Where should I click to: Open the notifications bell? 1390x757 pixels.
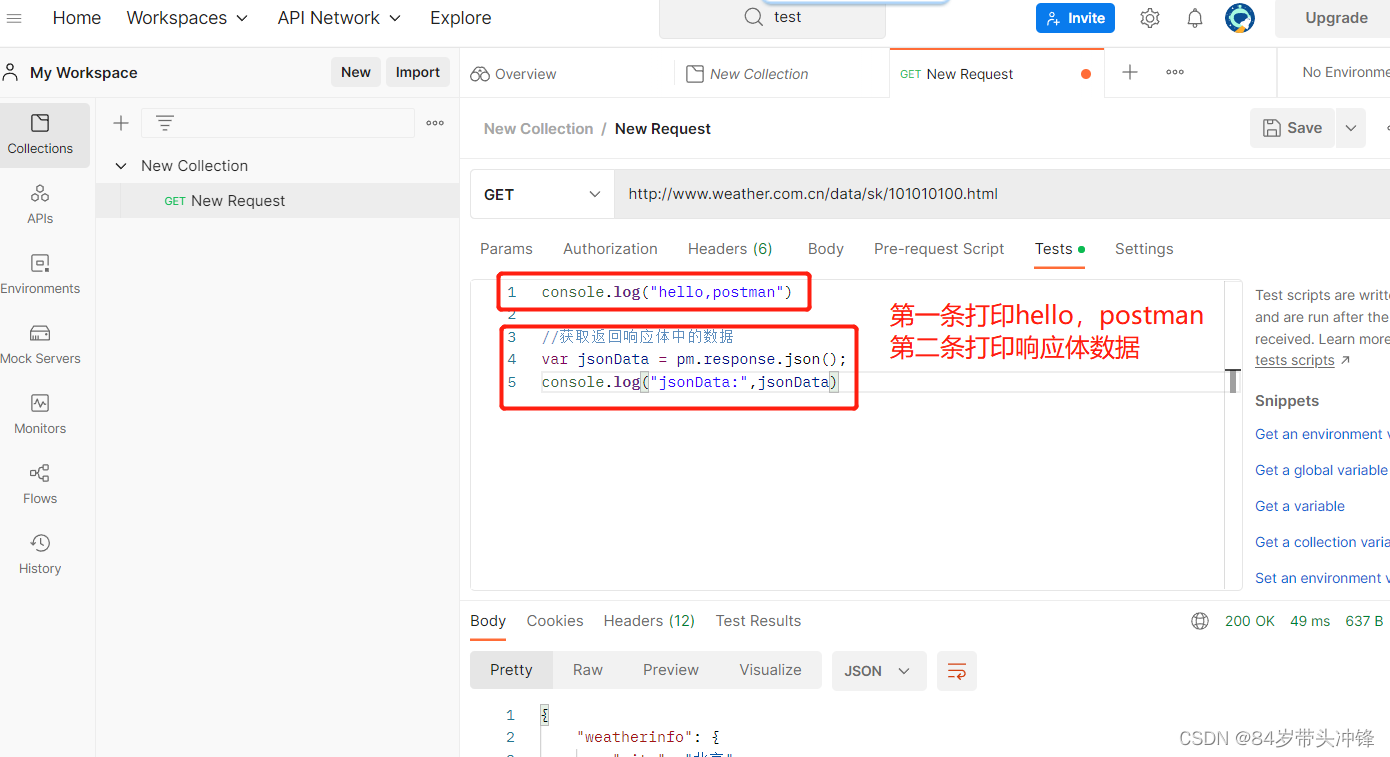point(1194,17)
